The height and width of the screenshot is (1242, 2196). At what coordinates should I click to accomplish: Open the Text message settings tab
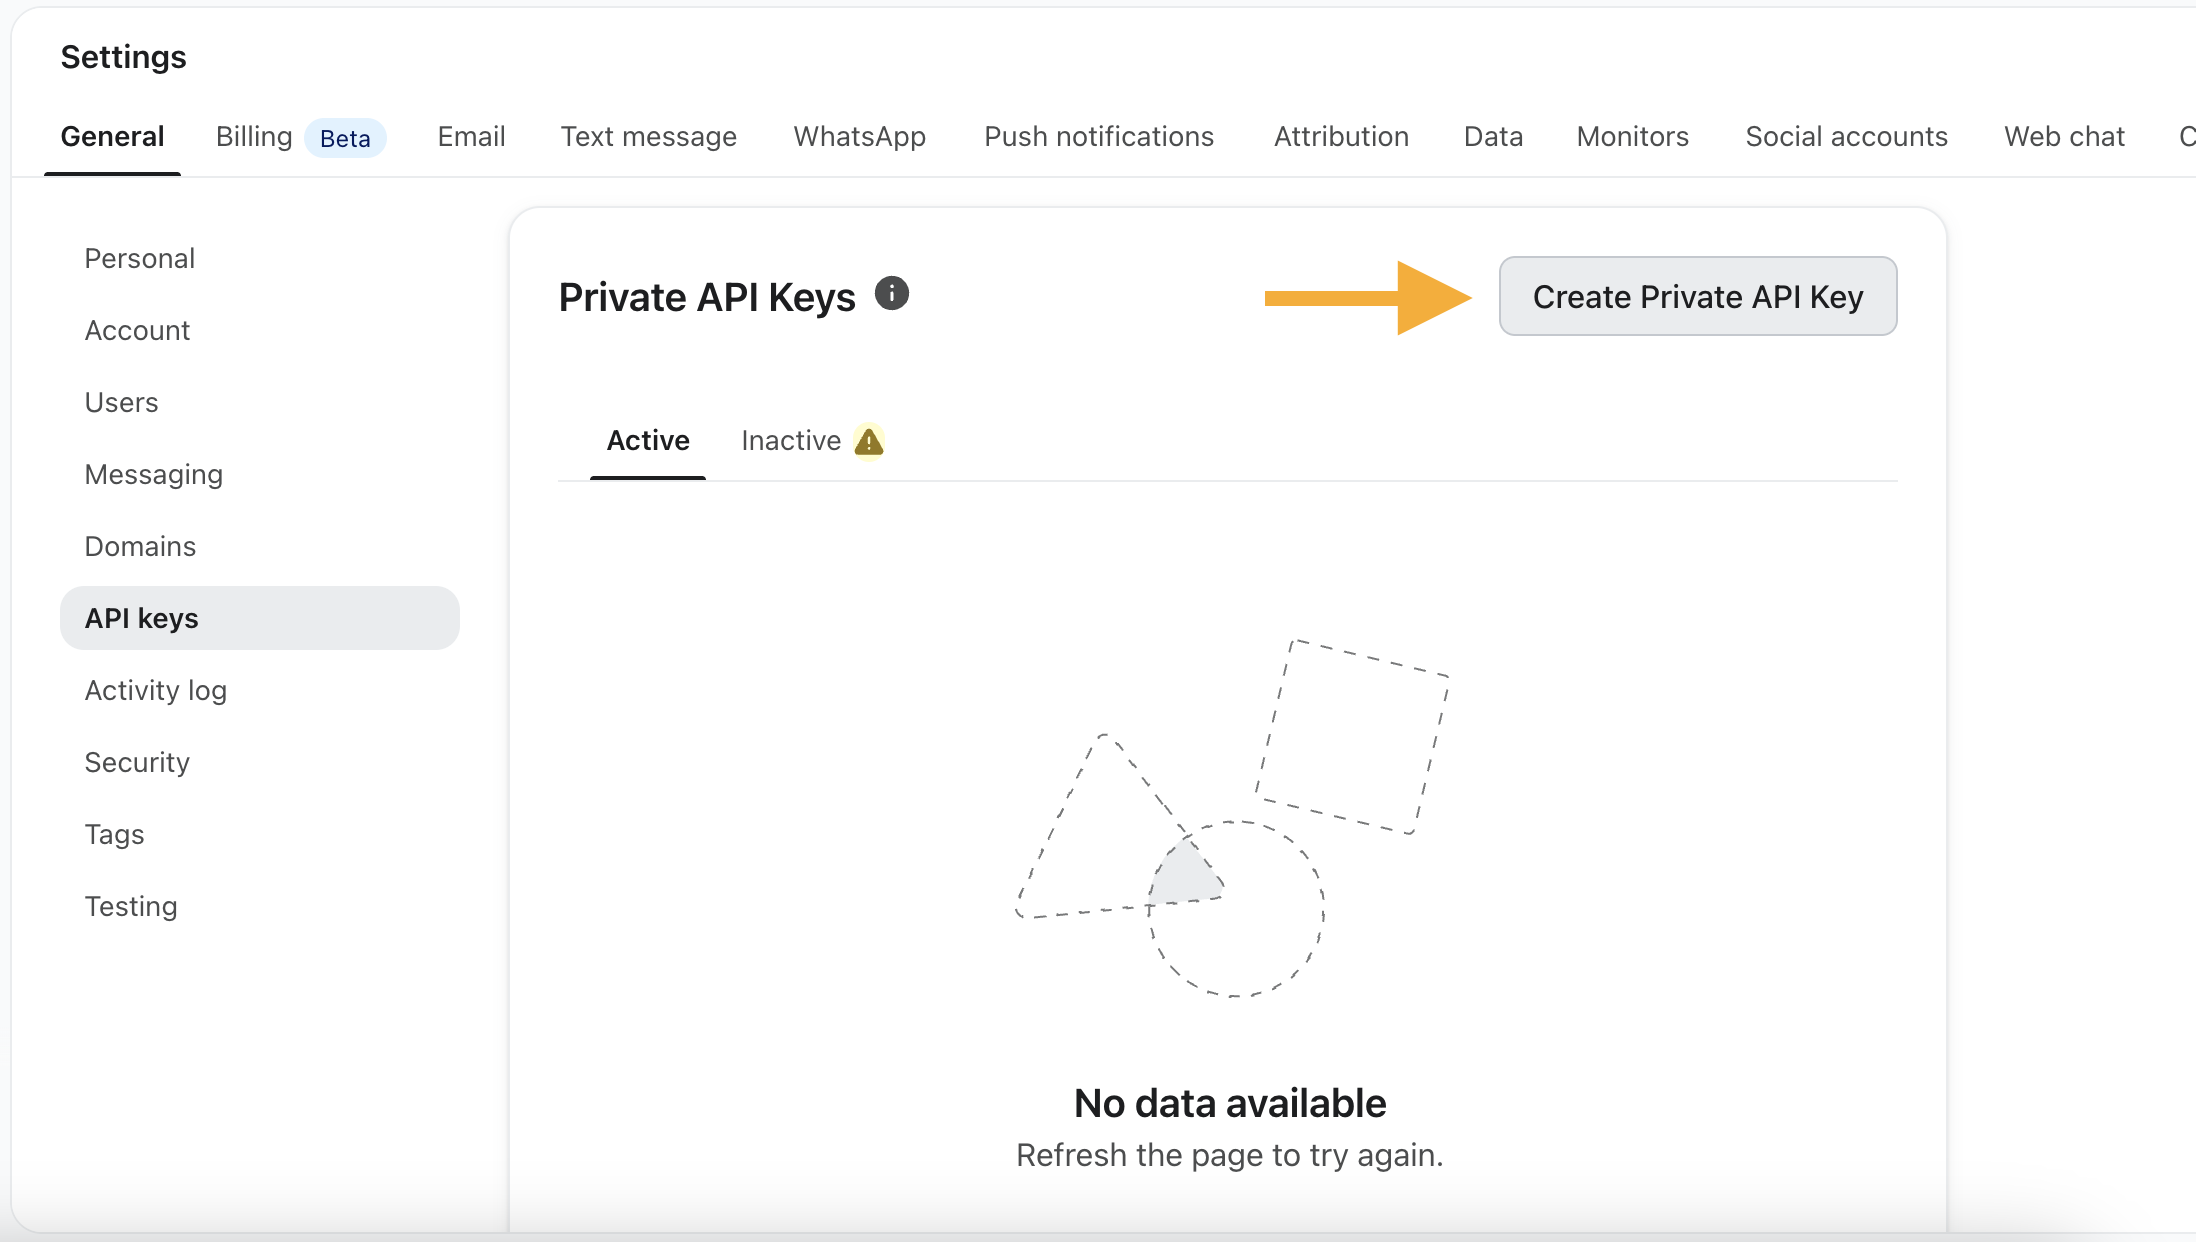click(648, 136)
